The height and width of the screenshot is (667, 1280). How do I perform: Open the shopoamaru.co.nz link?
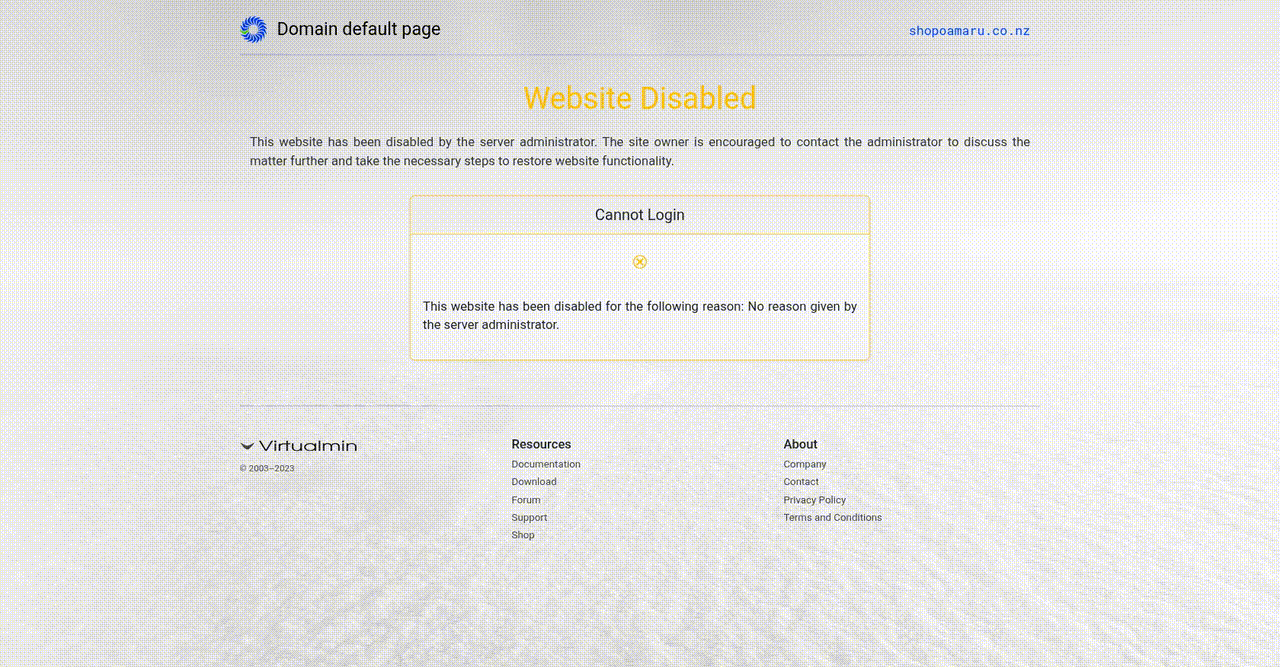click(x=969, y=31)
